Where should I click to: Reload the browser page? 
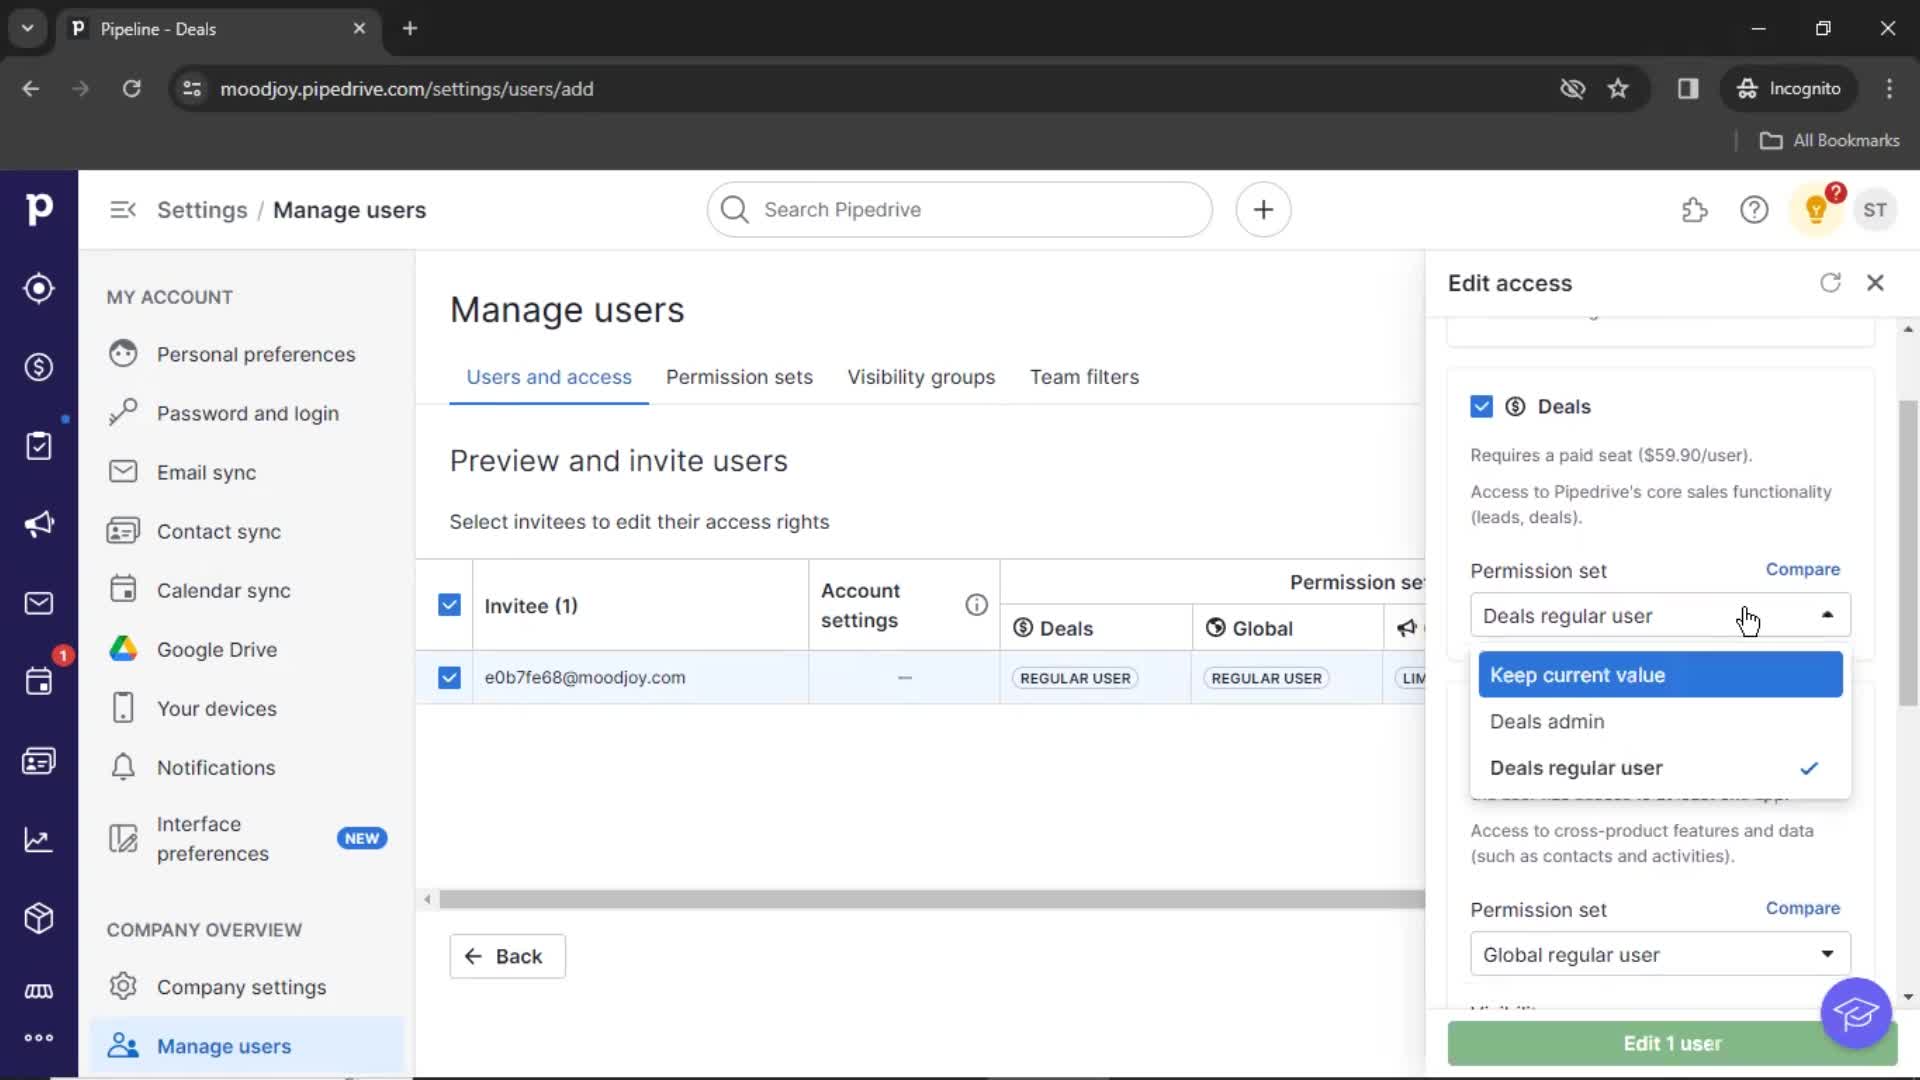click(131, 89)
